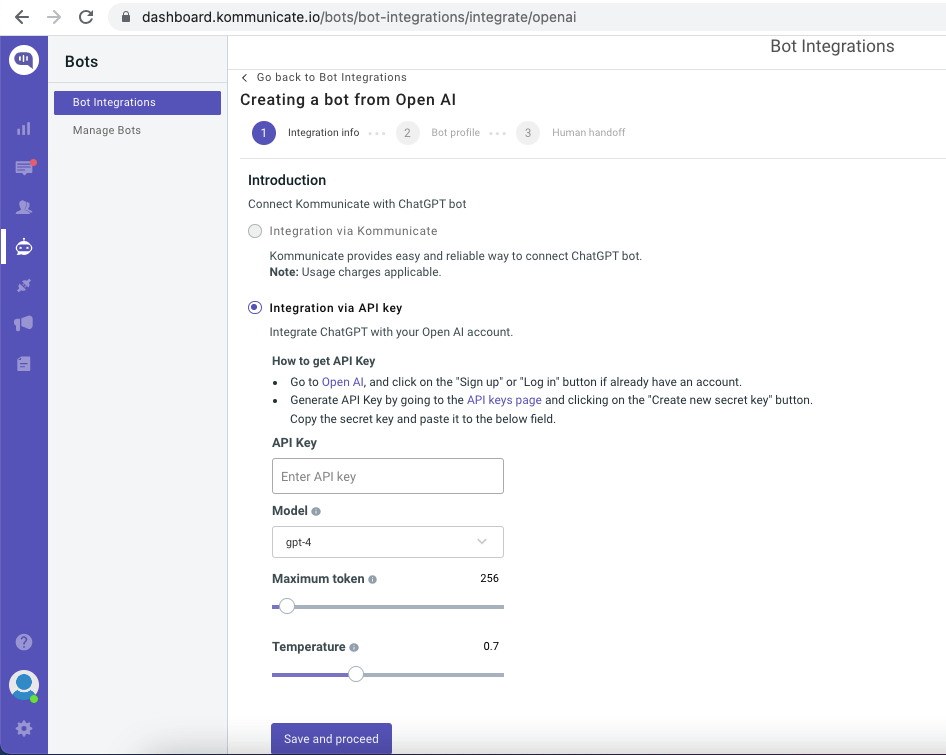This screenshot has height=755, width=946.
Task: Click the Temperature slider handle
Action: pyautogui.click(x=355, y=674)
